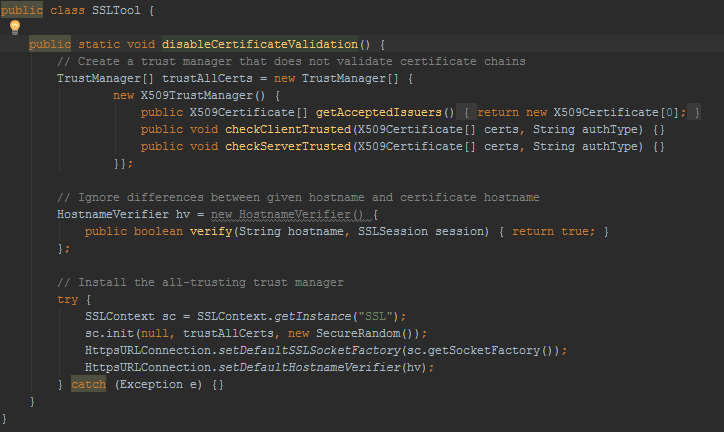The image size is (724, 432).
Task: Click the getAcceptedIssuers method name
Action: [x=379, y=112]
